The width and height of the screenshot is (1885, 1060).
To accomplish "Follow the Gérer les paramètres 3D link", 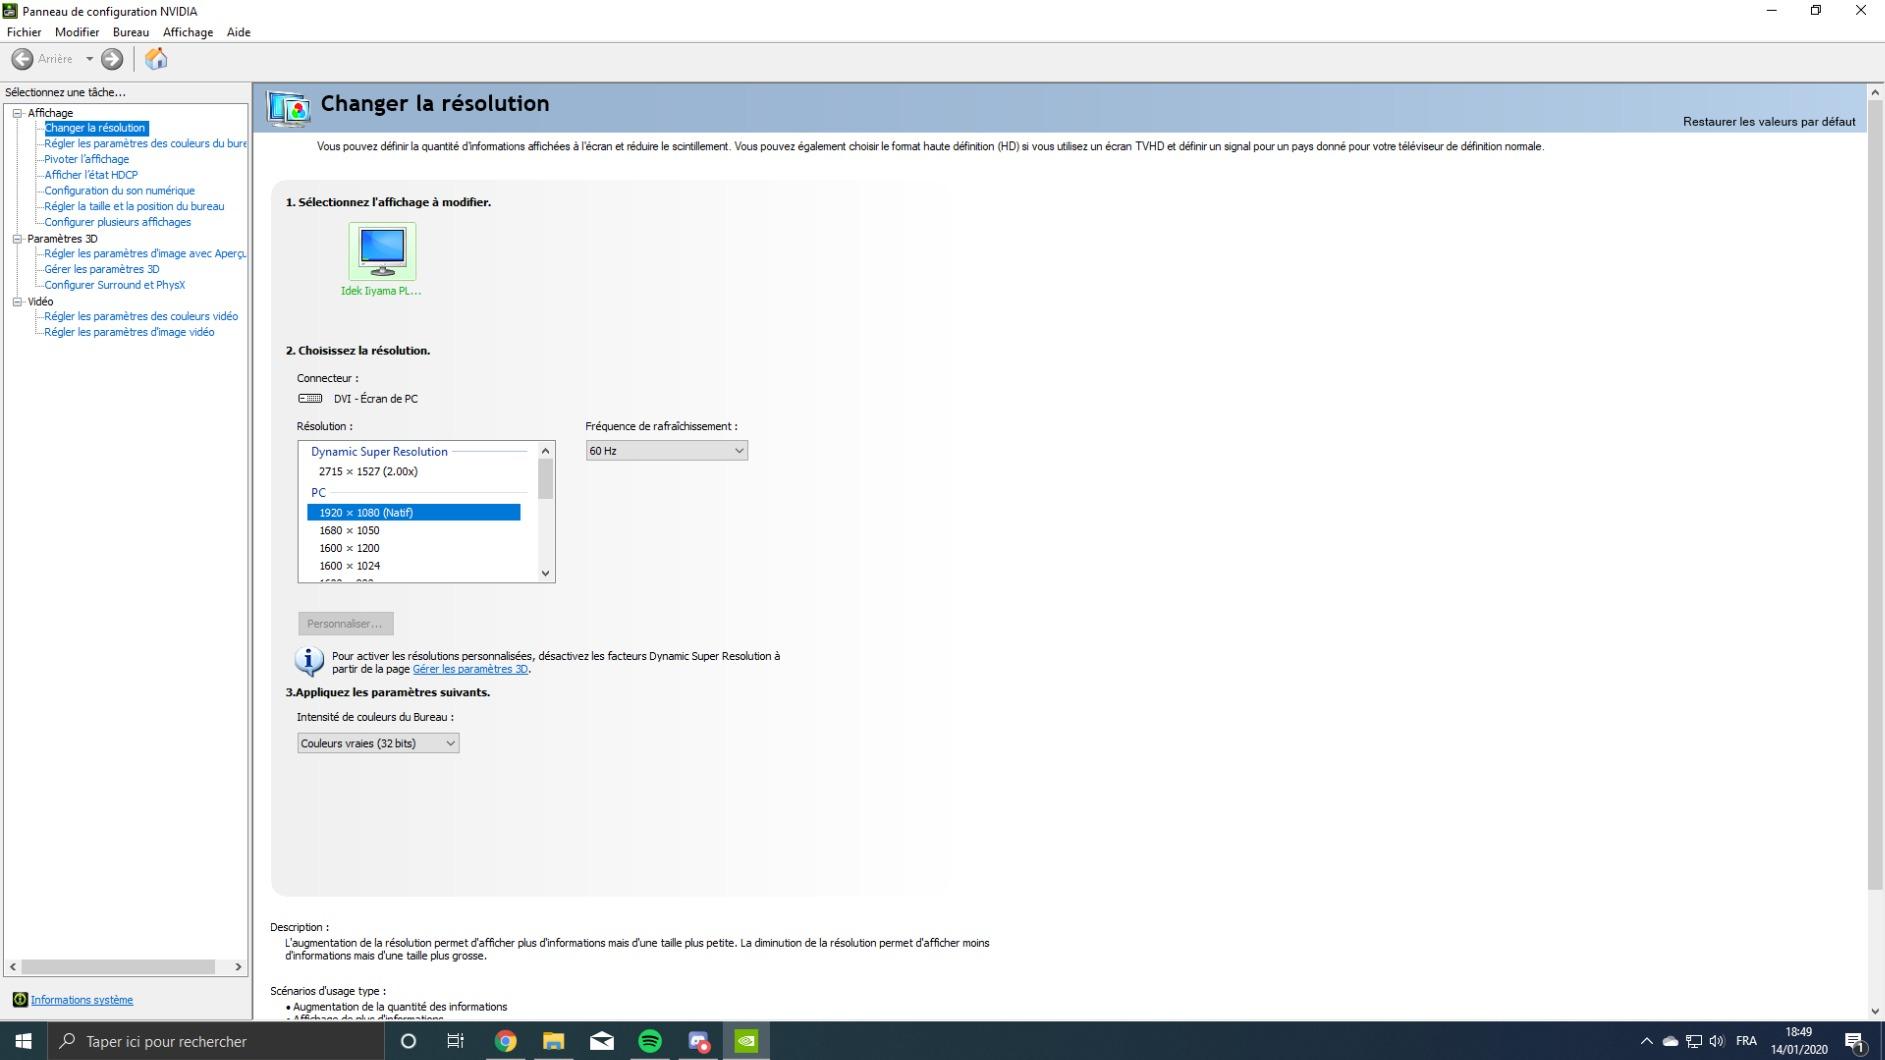I will click(x=471, y=669).
